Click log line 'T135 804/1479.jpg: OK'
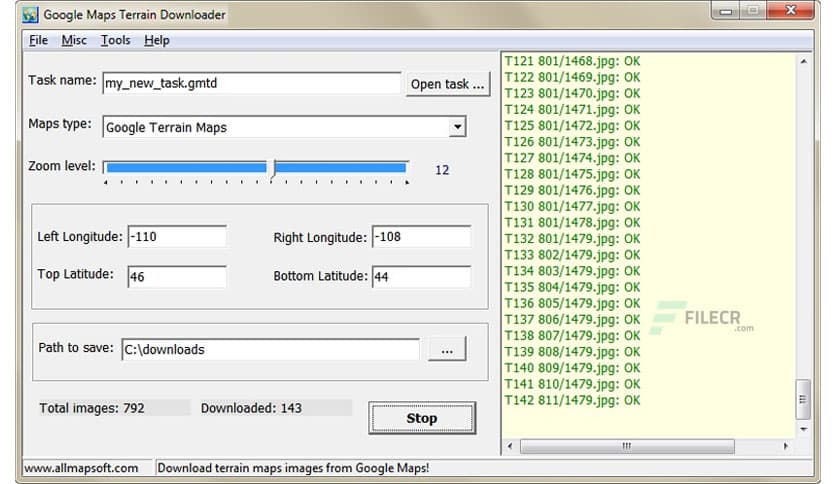 point(572,287)
